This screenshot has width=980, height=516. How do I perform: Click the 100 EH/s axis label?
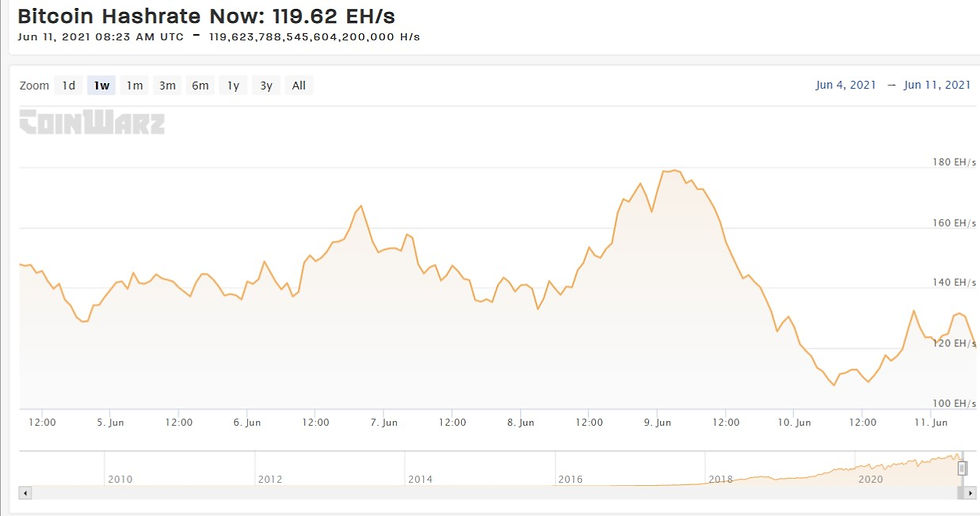click(x=954, y=403)
